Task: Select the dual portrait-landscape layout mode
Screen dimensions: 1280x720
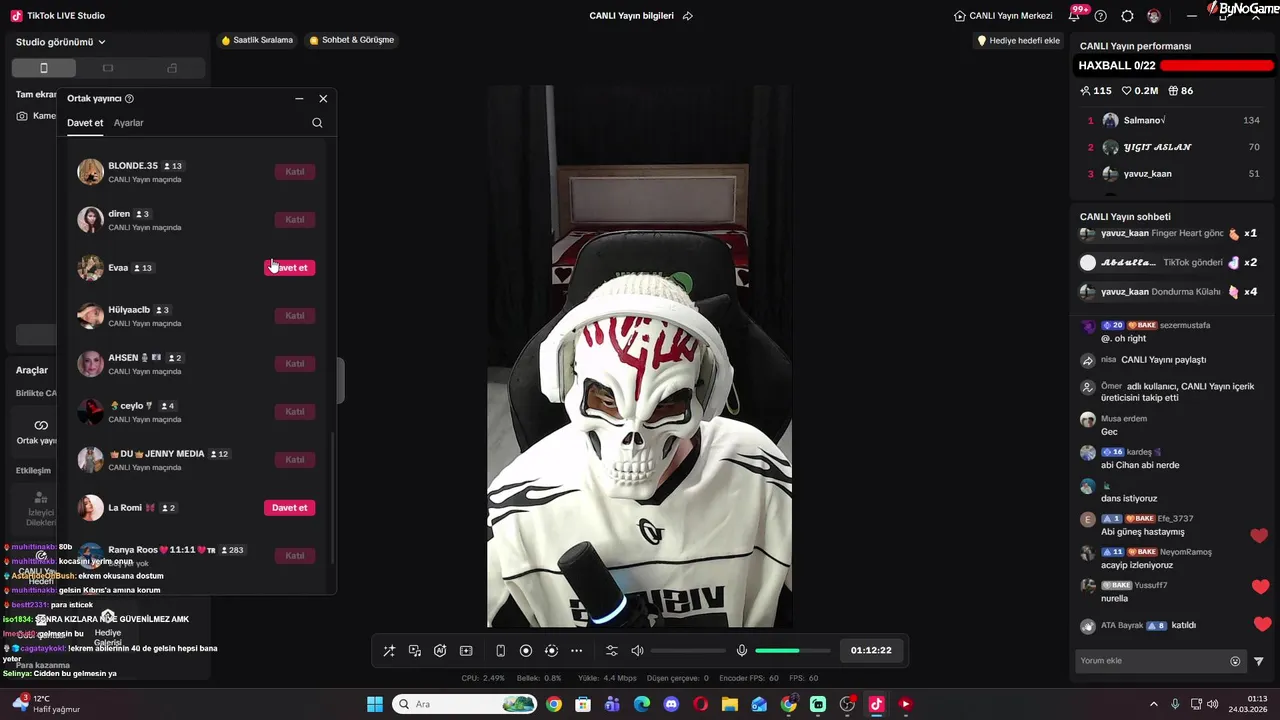Action: [172, 68]
